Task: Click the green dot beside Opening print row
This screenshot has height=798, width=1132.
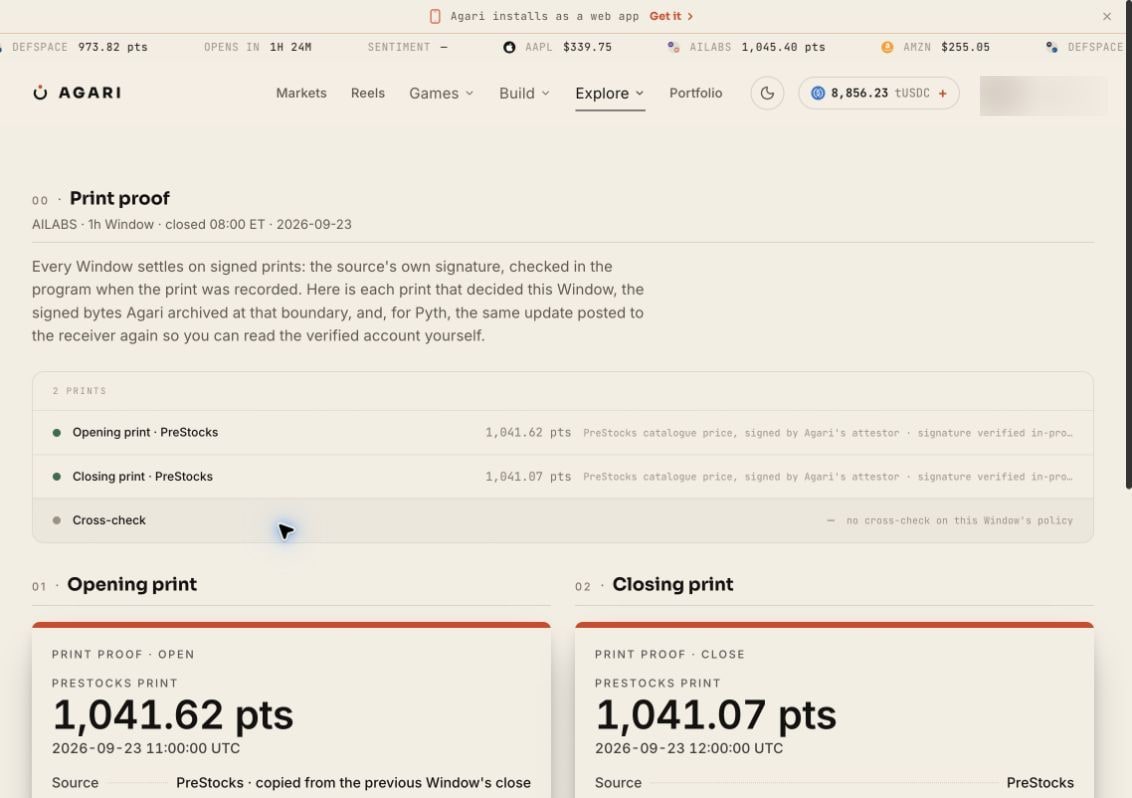Action: click(x=56, y=433)
